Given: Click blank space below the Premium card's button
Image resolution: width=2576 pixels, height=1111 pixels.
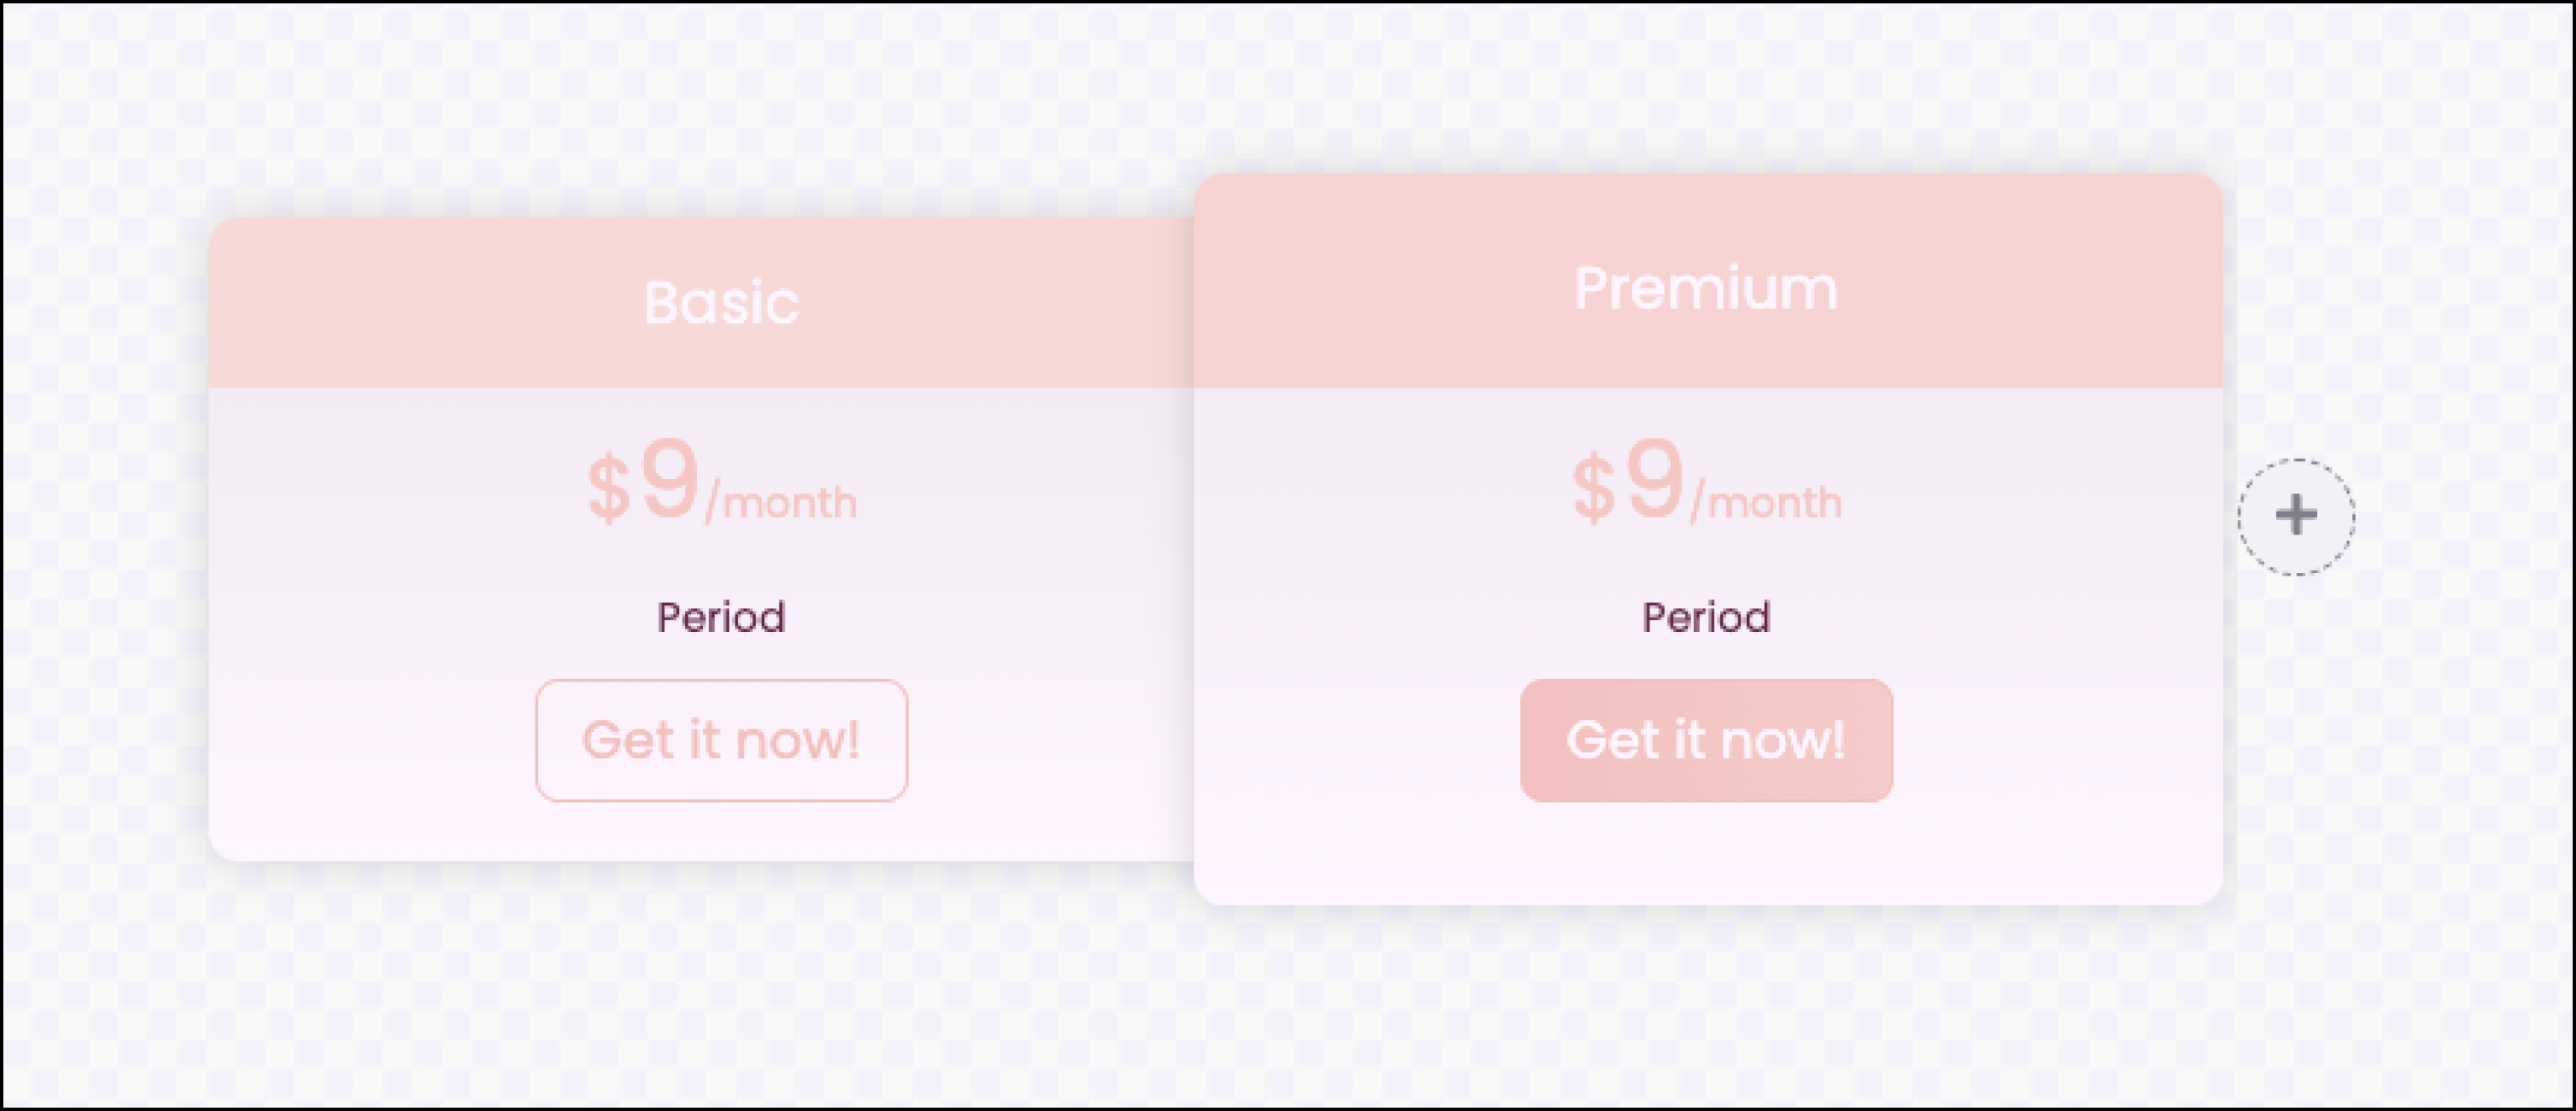Looking at the screenshot, I should coord(1706,854).
